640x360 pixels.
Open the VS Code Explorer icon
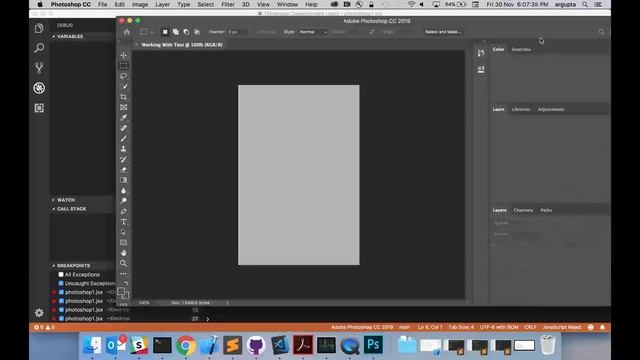click(x=39, y=28)
